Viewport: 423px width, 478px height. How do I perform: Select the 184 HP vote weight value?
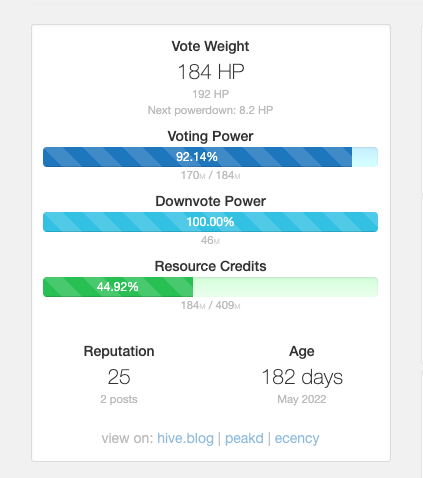(x=211, y=72)
